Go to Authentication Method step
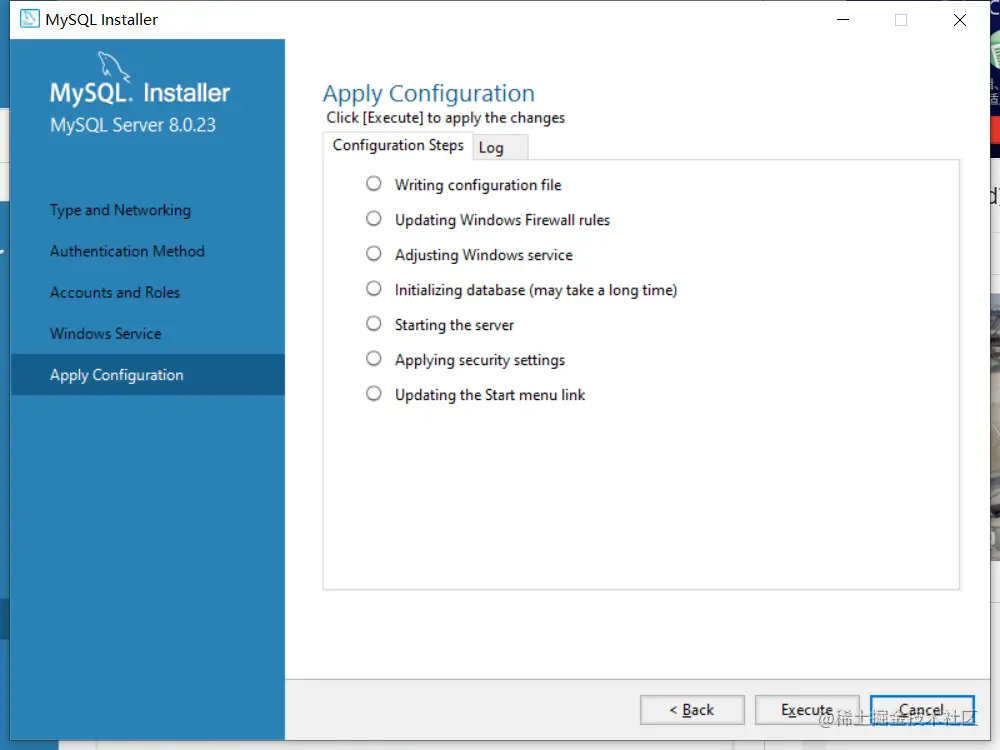 [128, 251]
